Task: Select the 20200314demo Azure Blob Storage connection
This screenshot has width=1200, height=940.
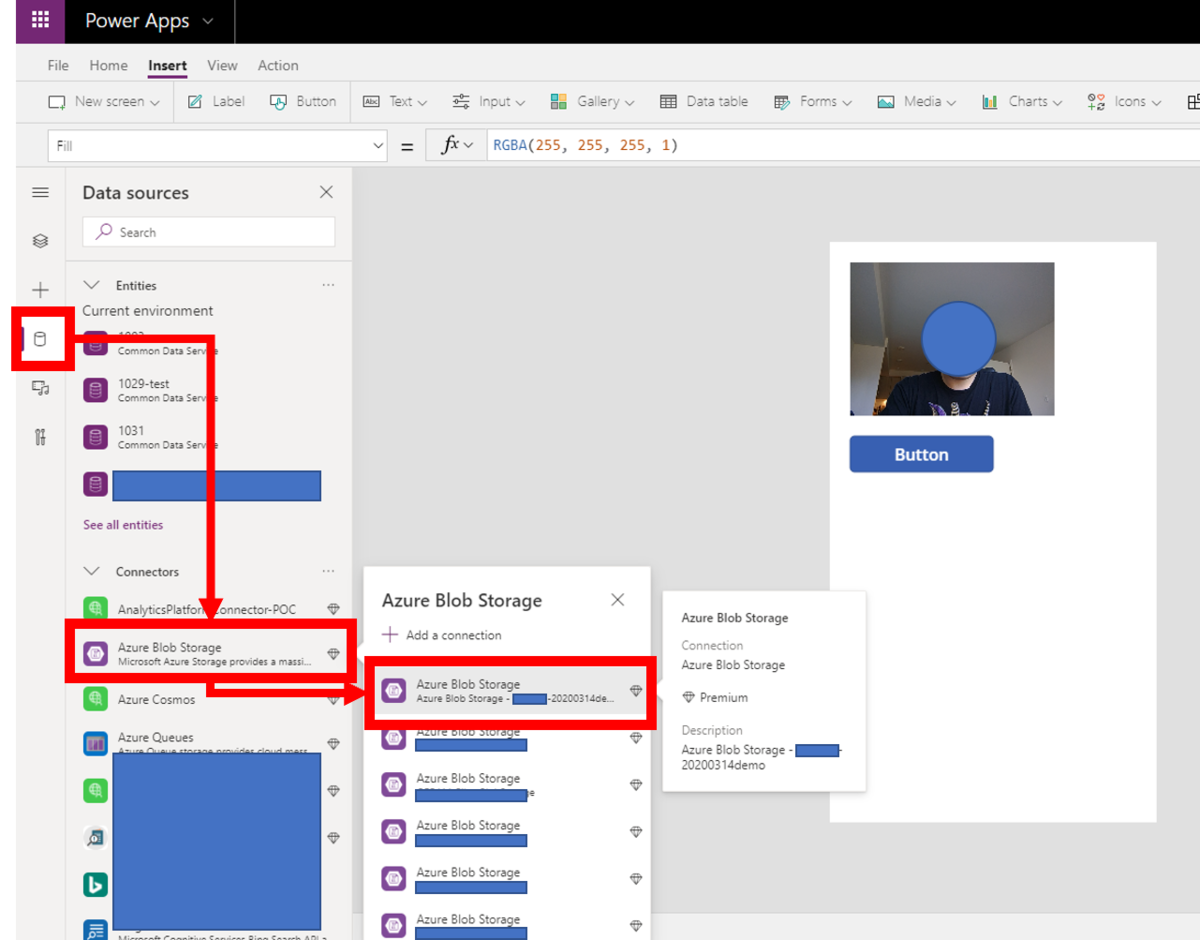Action: [511, 691]
